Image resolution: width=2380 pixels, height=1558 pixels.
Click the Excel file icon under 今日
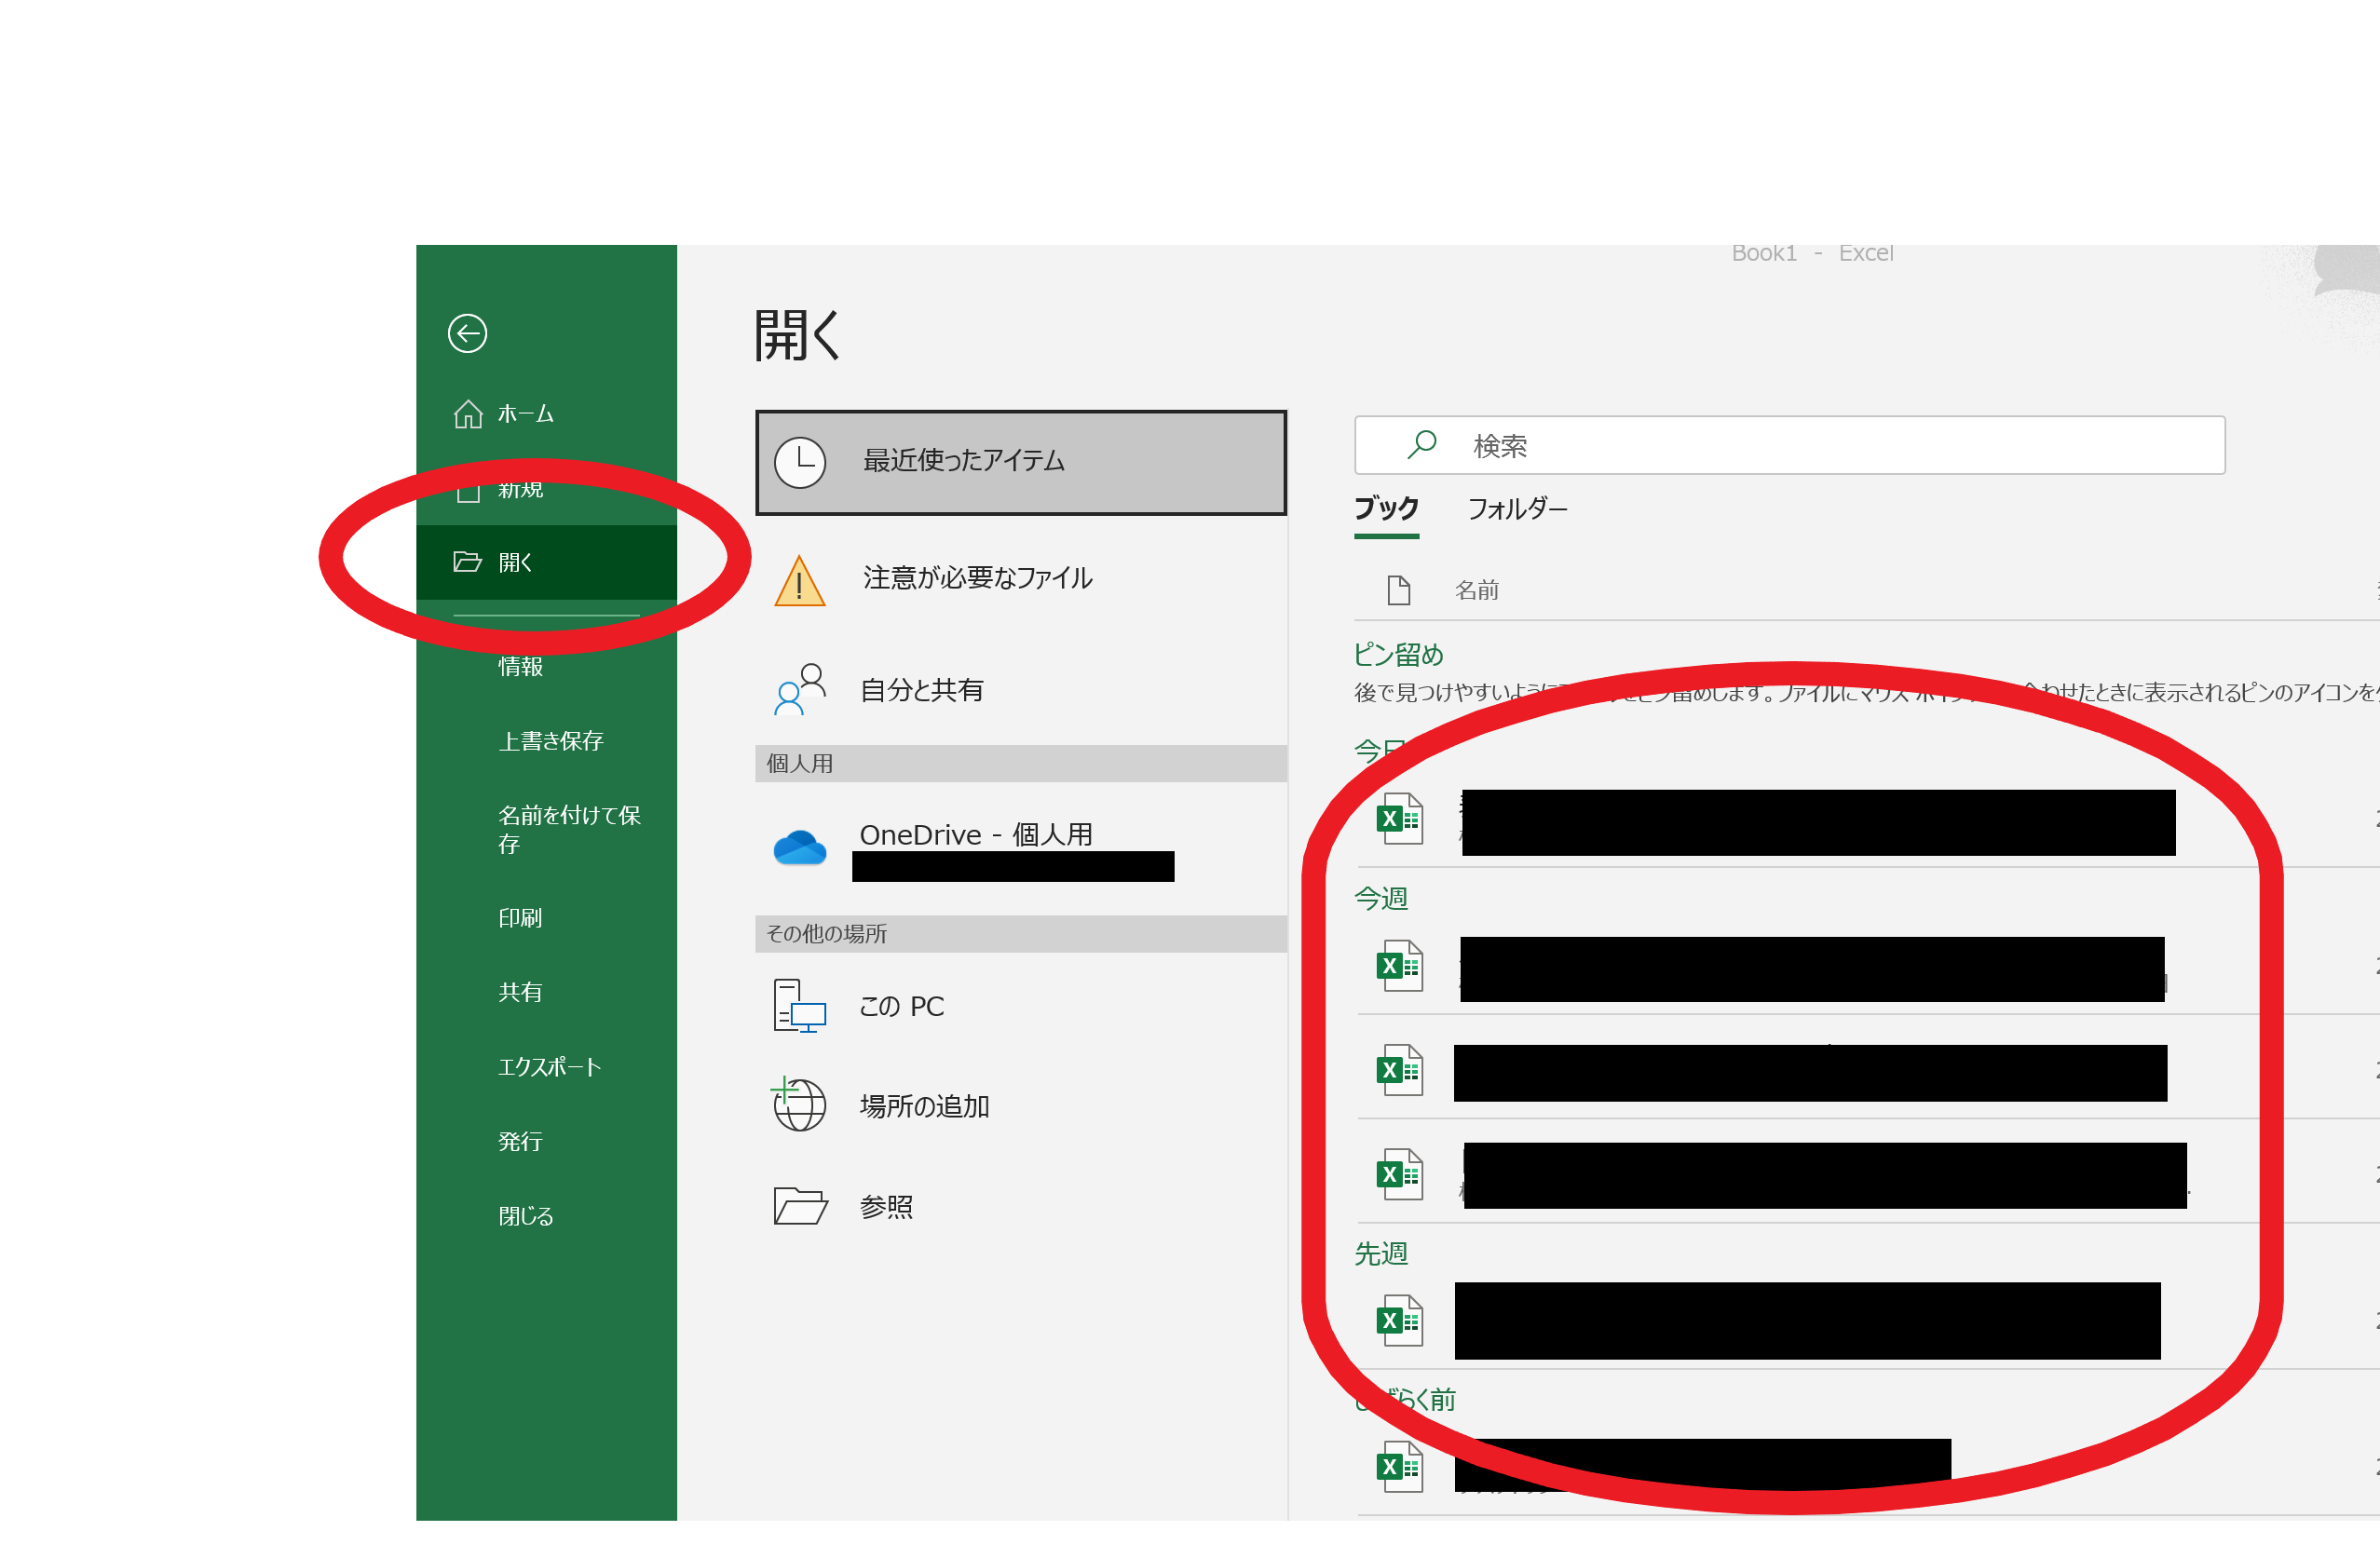(1400, 819)
